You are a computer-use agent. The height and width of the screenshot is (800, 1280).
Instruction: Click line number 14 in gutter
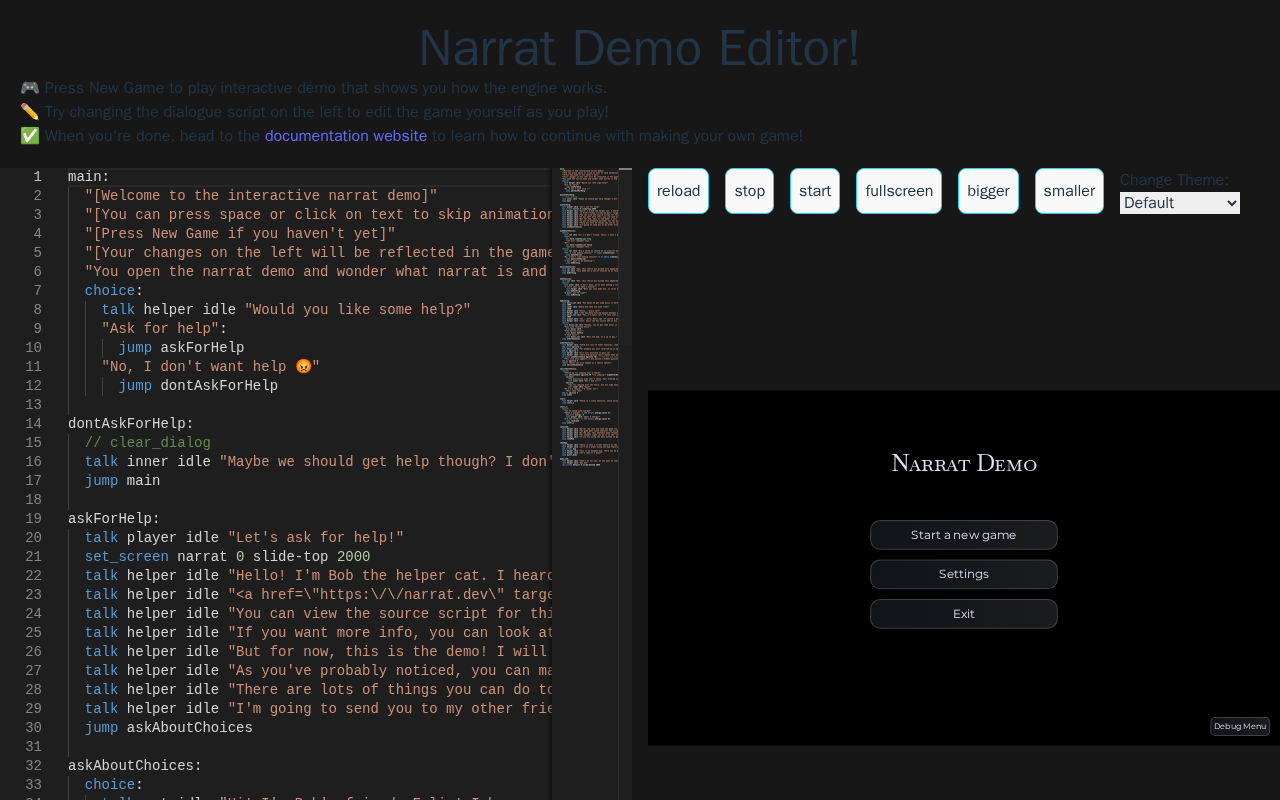click(34, 424)
